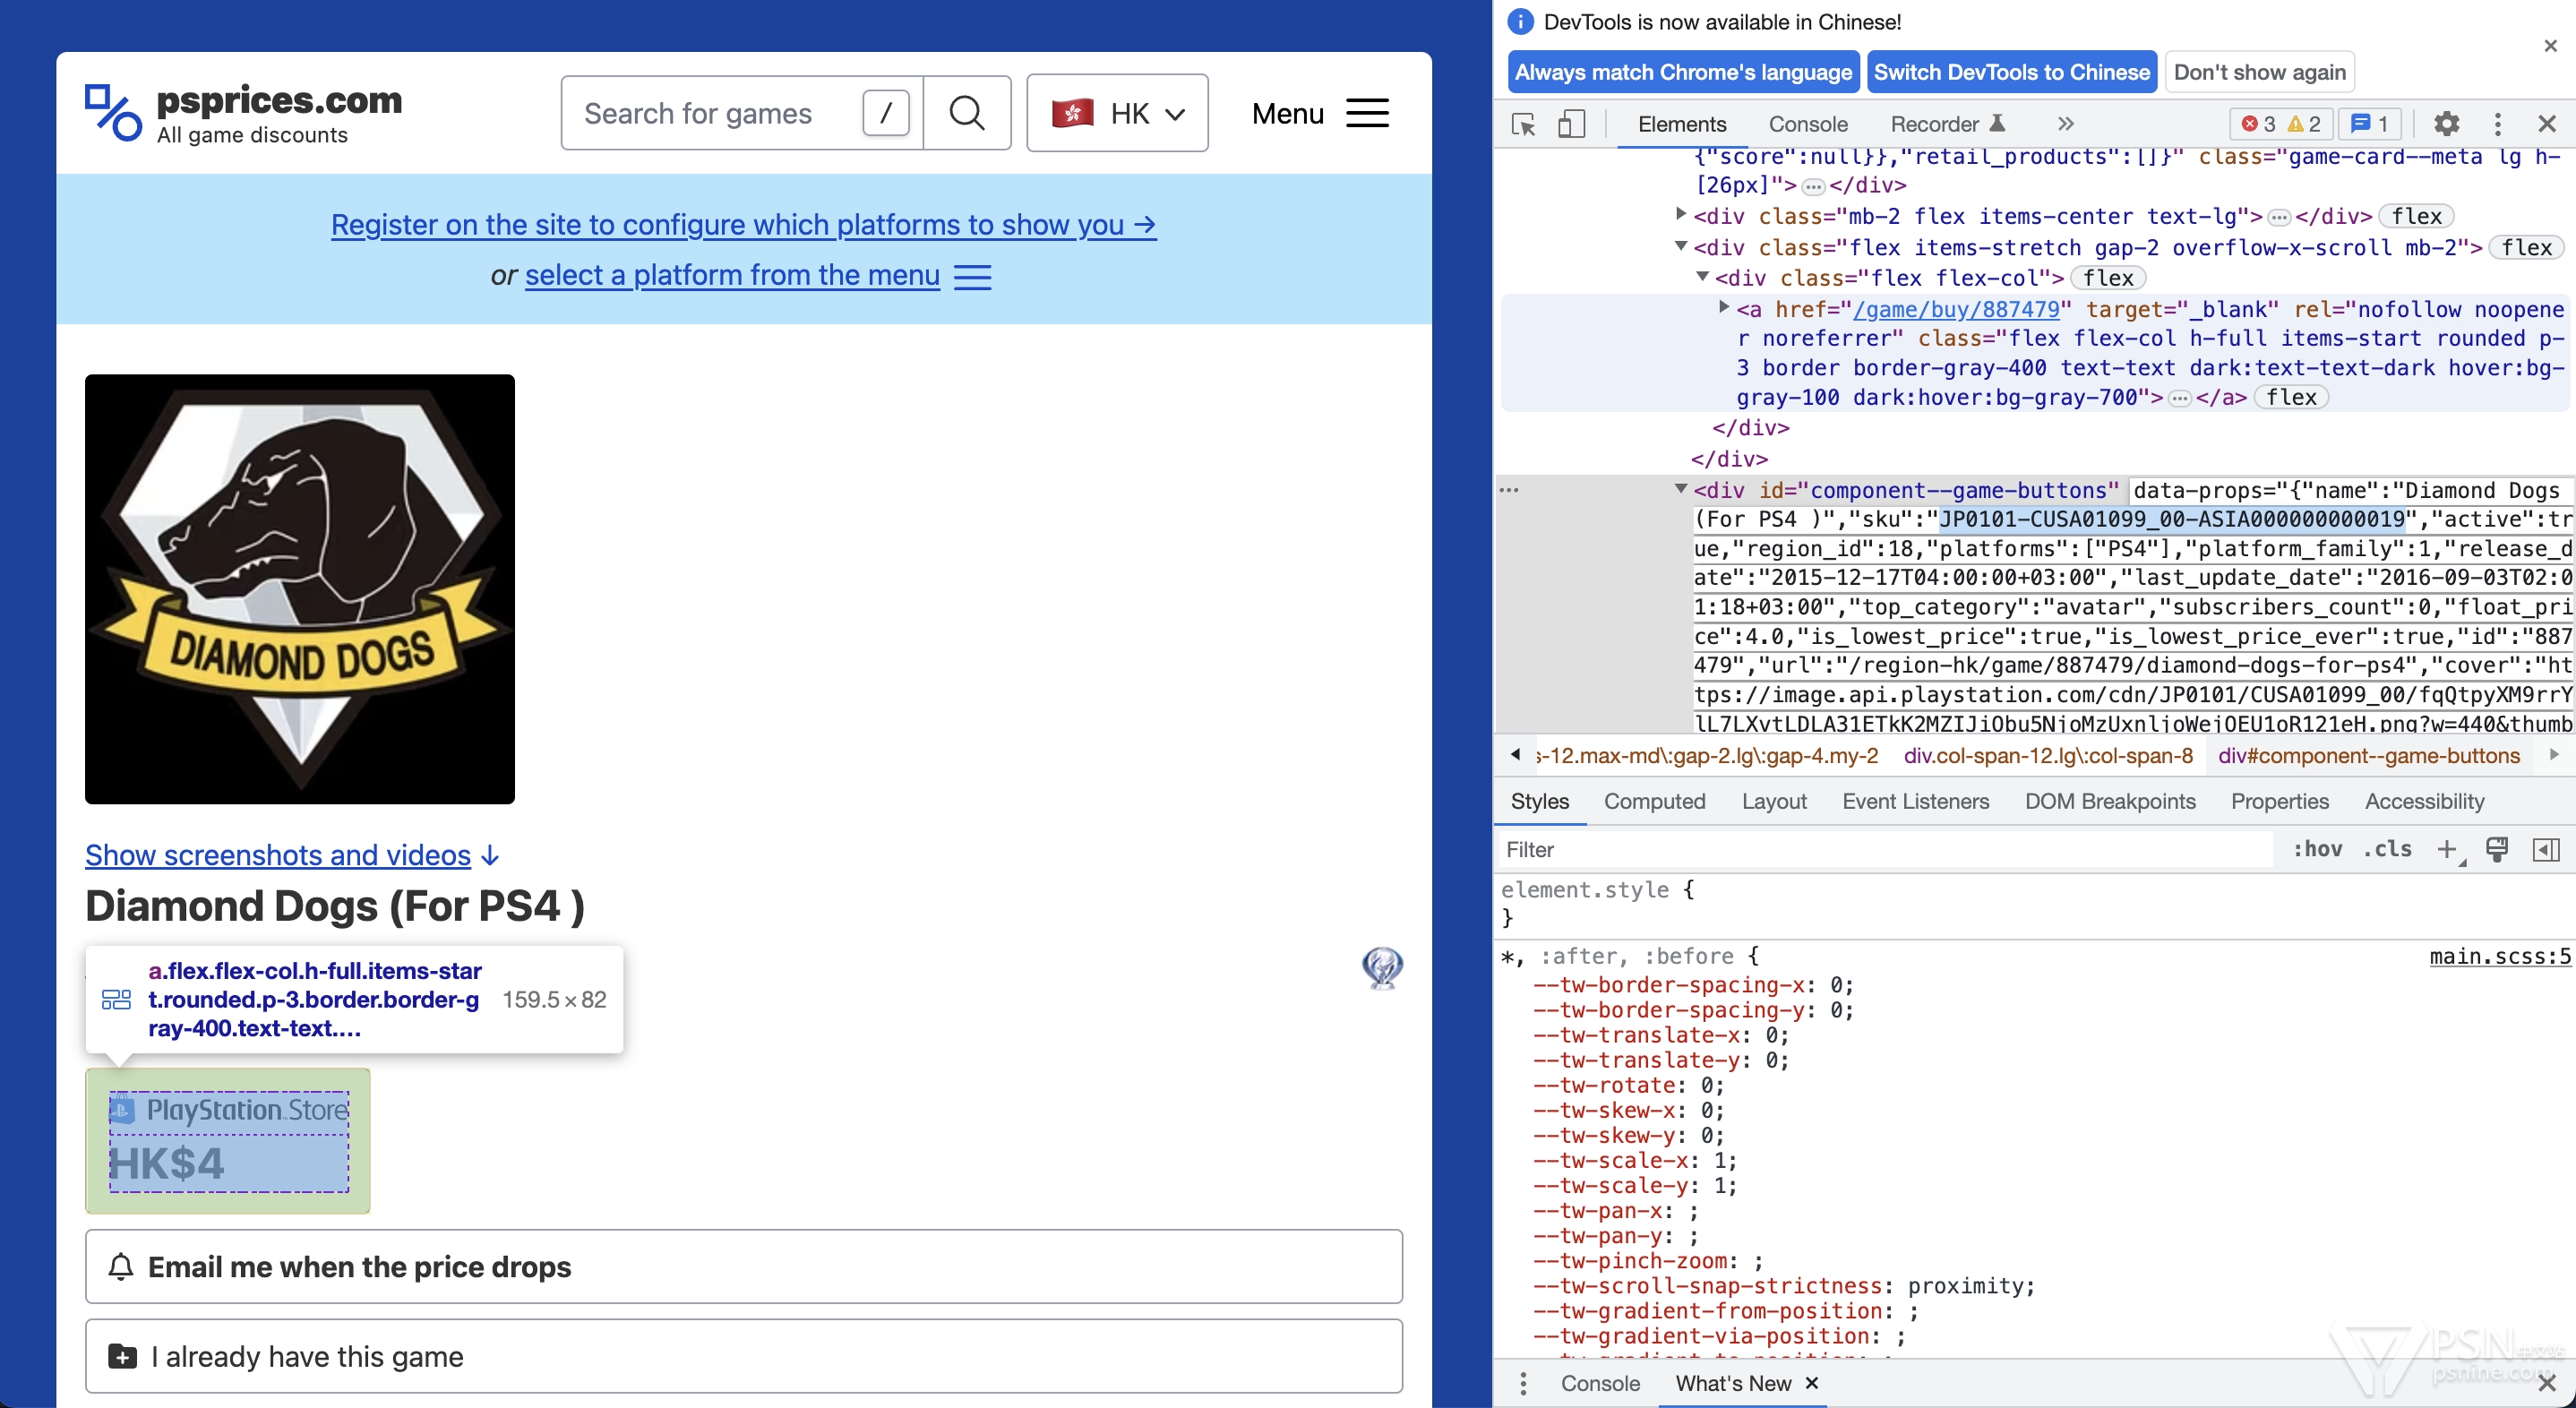Image resolution: width=2576 pixels, height=1408 pixels.
Task: Click Don't show again button
Action: 2259,72
